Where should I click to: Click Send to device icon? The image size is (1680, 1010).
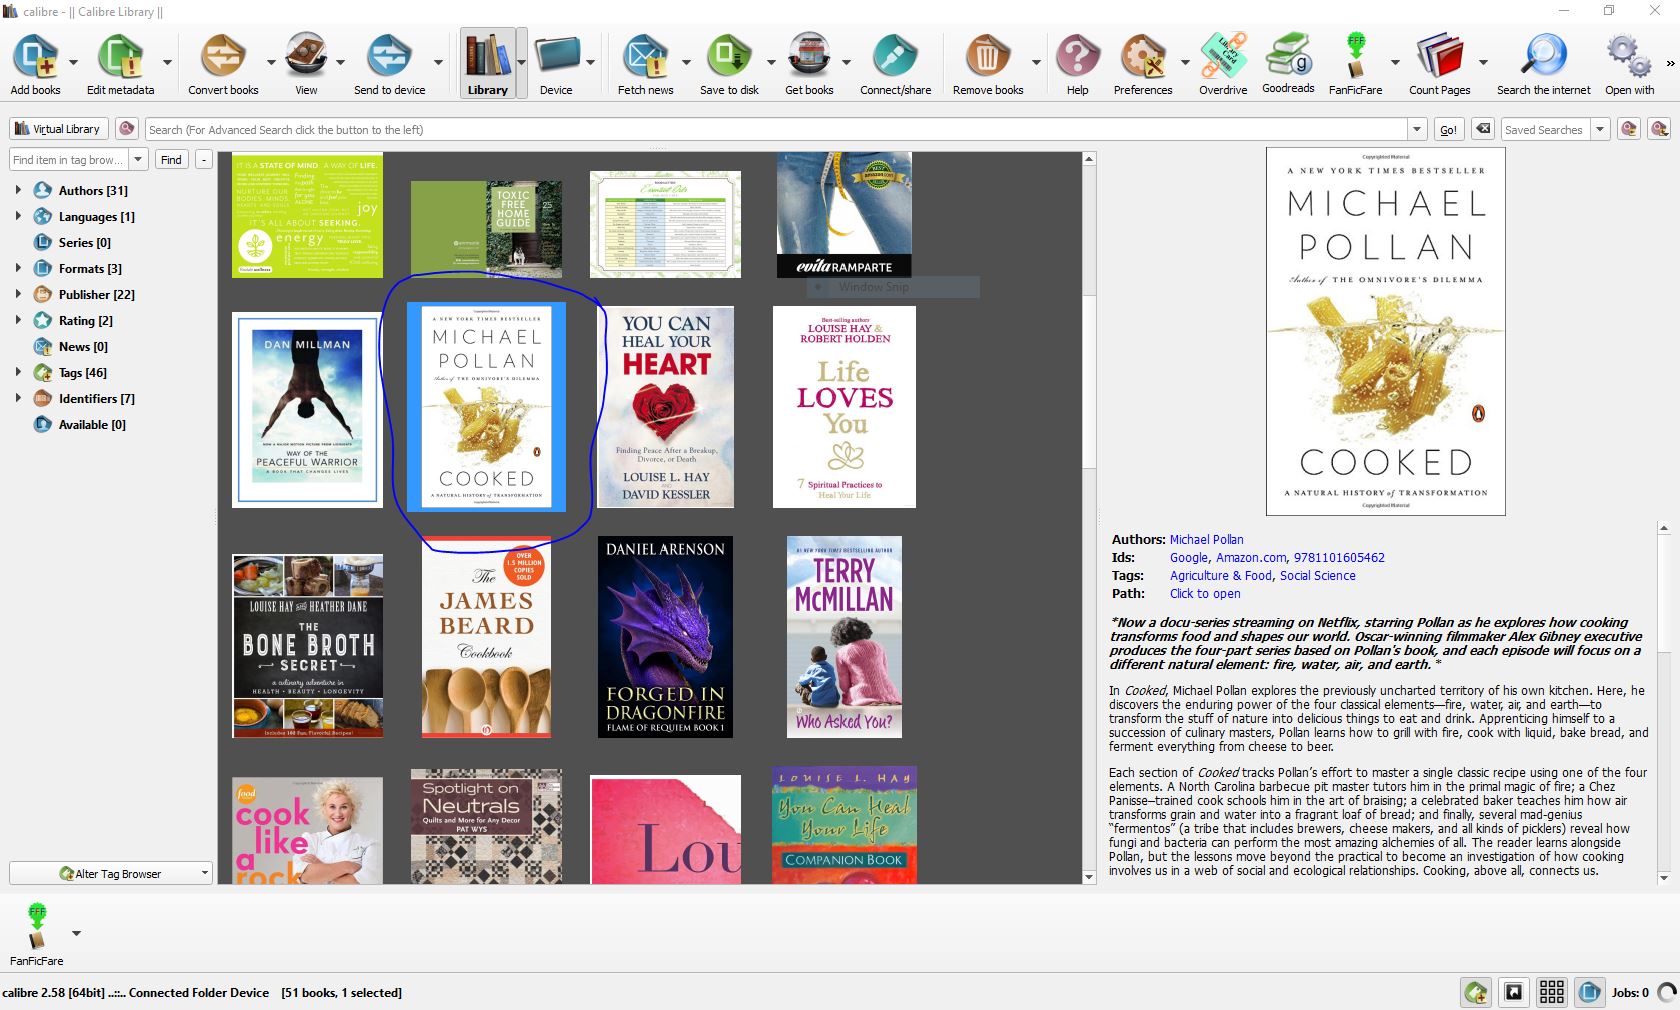[389, 56]
